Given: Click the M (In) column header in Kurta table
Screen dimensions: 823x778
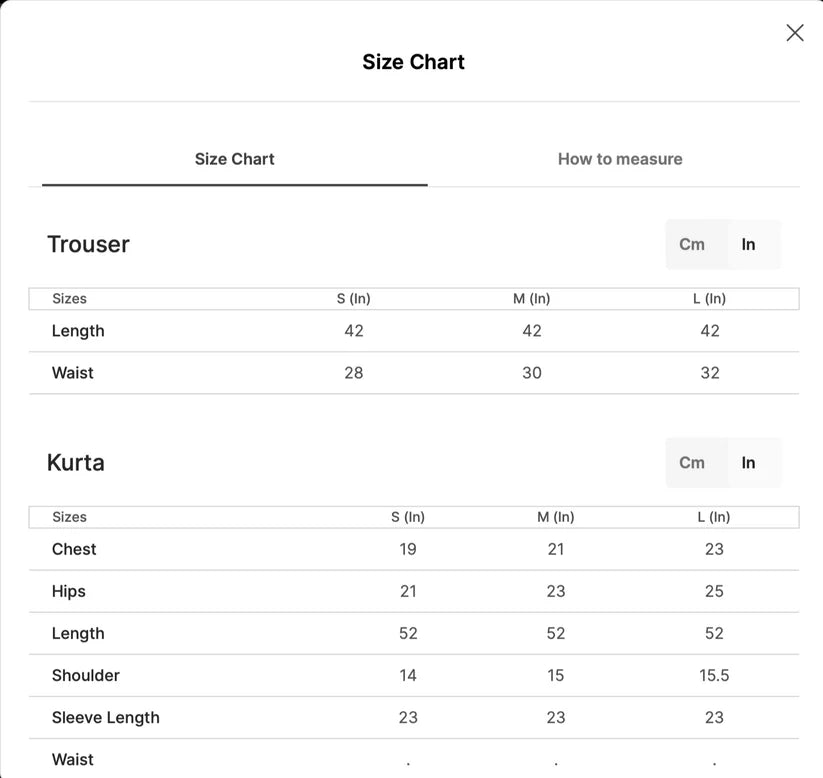Looking at the screenshot, I should (556, 517).
